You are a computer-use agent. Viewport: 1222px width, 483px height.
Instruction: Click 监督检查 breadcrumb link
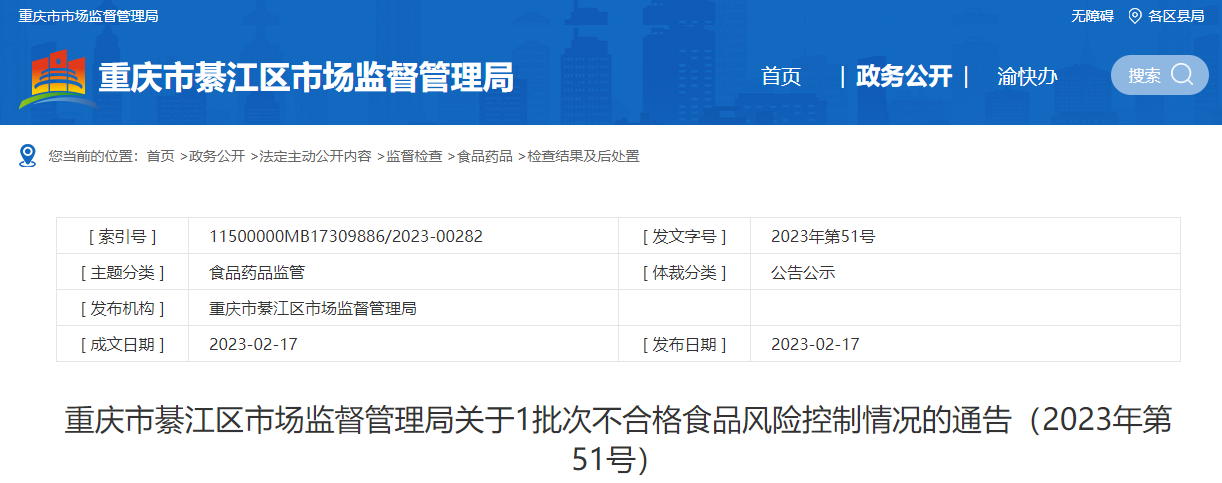[x=414, y=156]
